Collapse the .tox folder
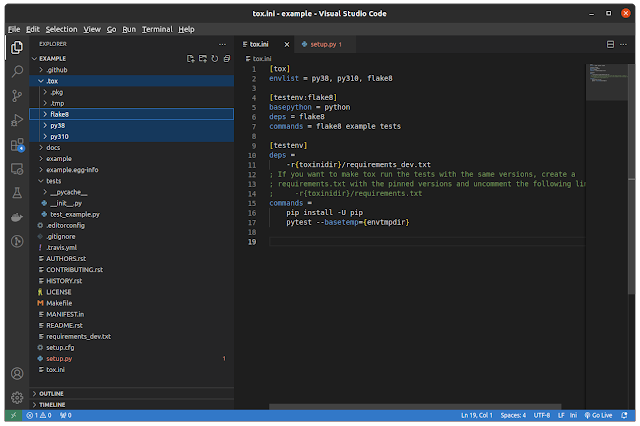The width and height of the screenshot is (640, 426). [x=131, y=81]
